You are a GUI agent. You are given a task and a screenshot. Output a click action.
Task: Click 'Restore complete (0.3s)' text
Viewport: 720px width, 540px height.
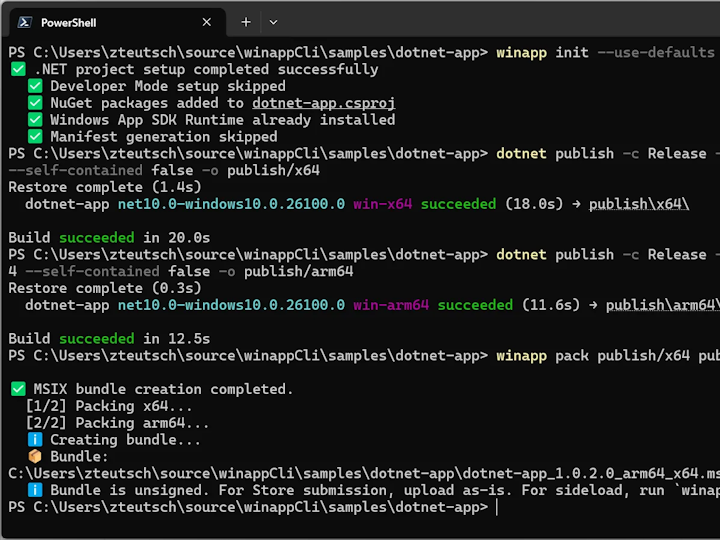(x=105, y=288)
